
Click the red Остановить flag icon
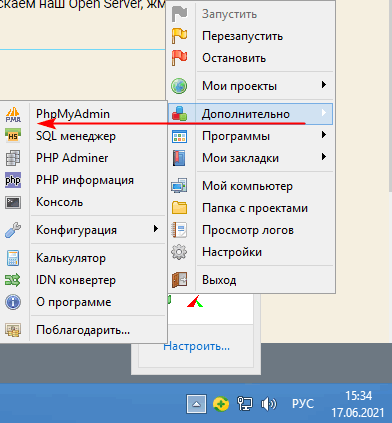click(179, 58)
